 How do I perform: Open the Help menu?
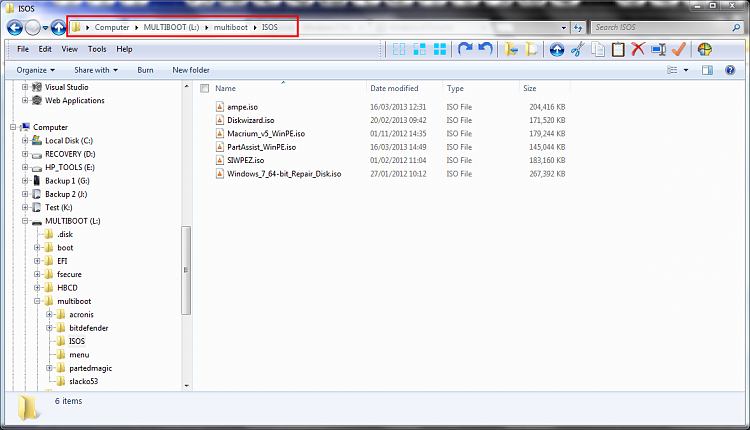(x=124, y=49)
